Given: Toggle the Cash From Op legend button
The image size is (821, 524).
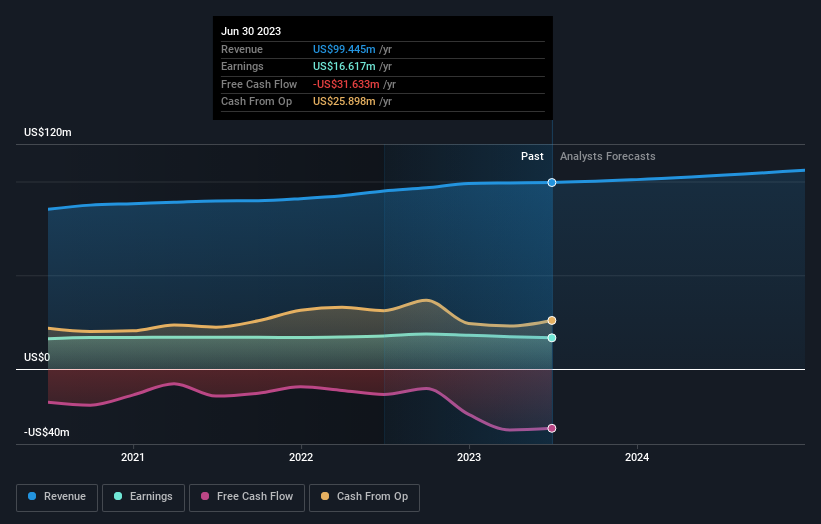Looking at the screenshot, I should (364, 497).
